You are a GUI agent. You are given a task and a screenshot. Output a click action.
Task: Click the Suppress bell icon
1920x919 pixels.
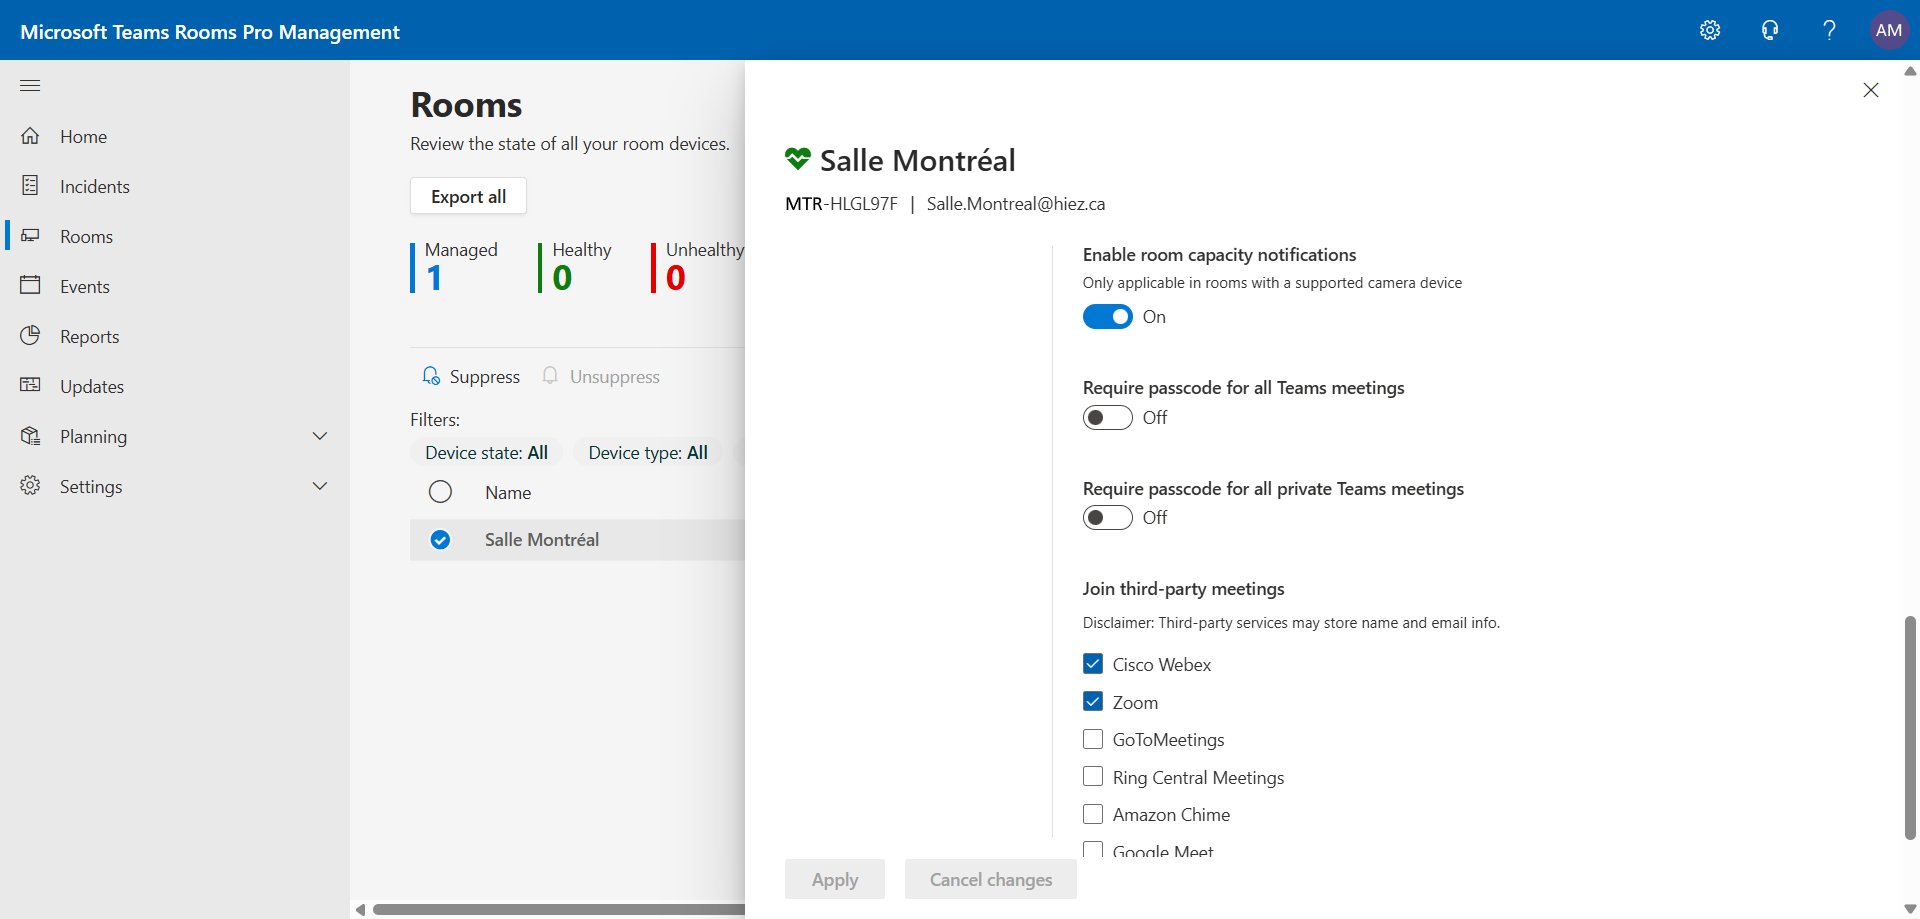431,376
